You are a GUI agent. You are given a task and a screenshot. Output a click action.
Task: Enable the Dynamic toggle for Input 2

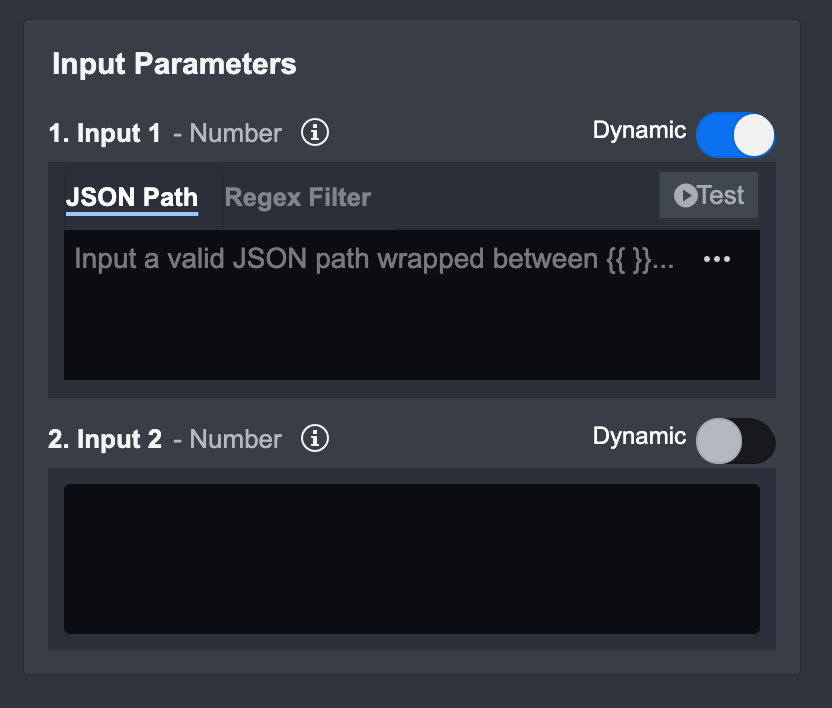(x=735, y=441)
